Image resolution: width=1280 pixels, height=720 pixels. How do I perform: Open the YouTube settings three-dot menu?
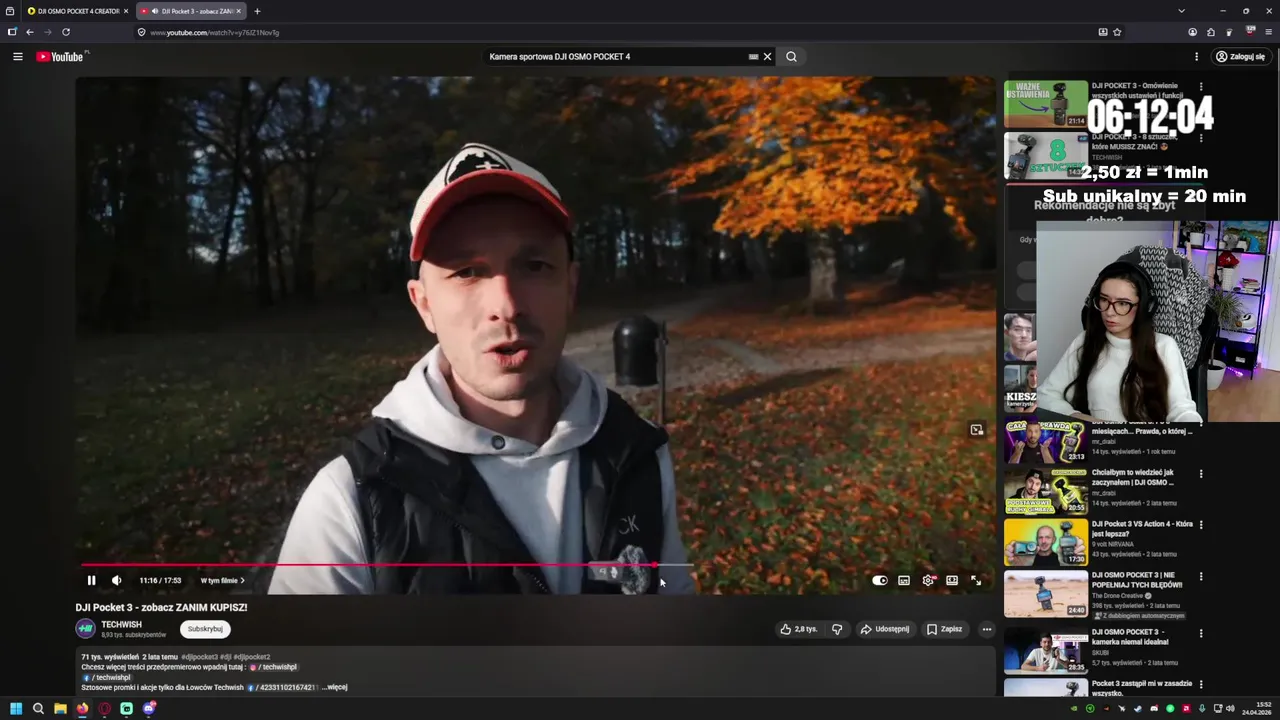click(x=1196, y=57)
